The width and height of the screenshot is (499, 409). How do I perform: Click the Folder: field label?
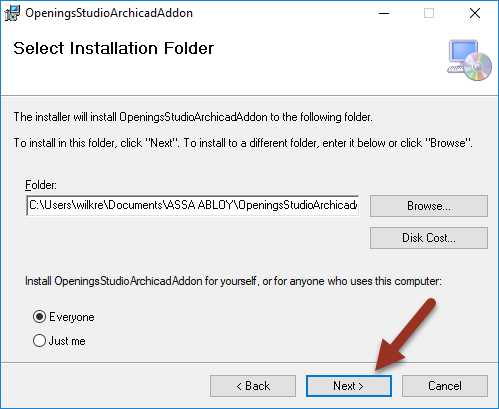click(x=41, y=185)
